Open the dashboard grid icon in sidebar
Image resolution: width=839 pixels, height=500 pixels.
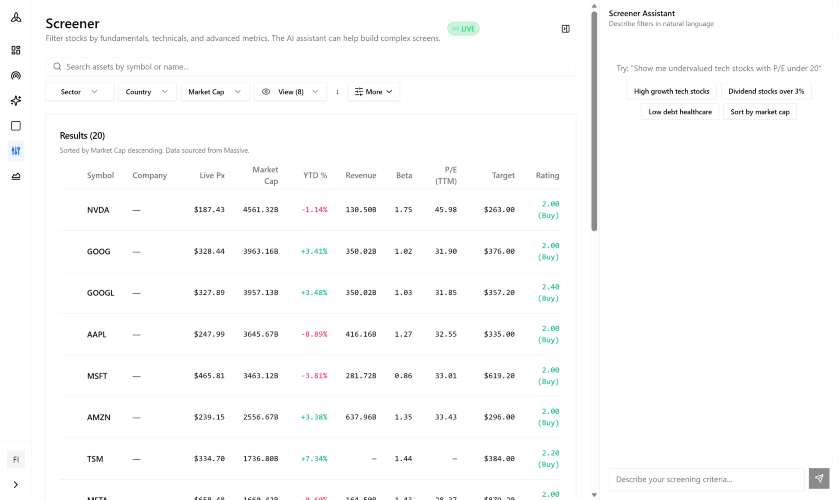[16, 50]
